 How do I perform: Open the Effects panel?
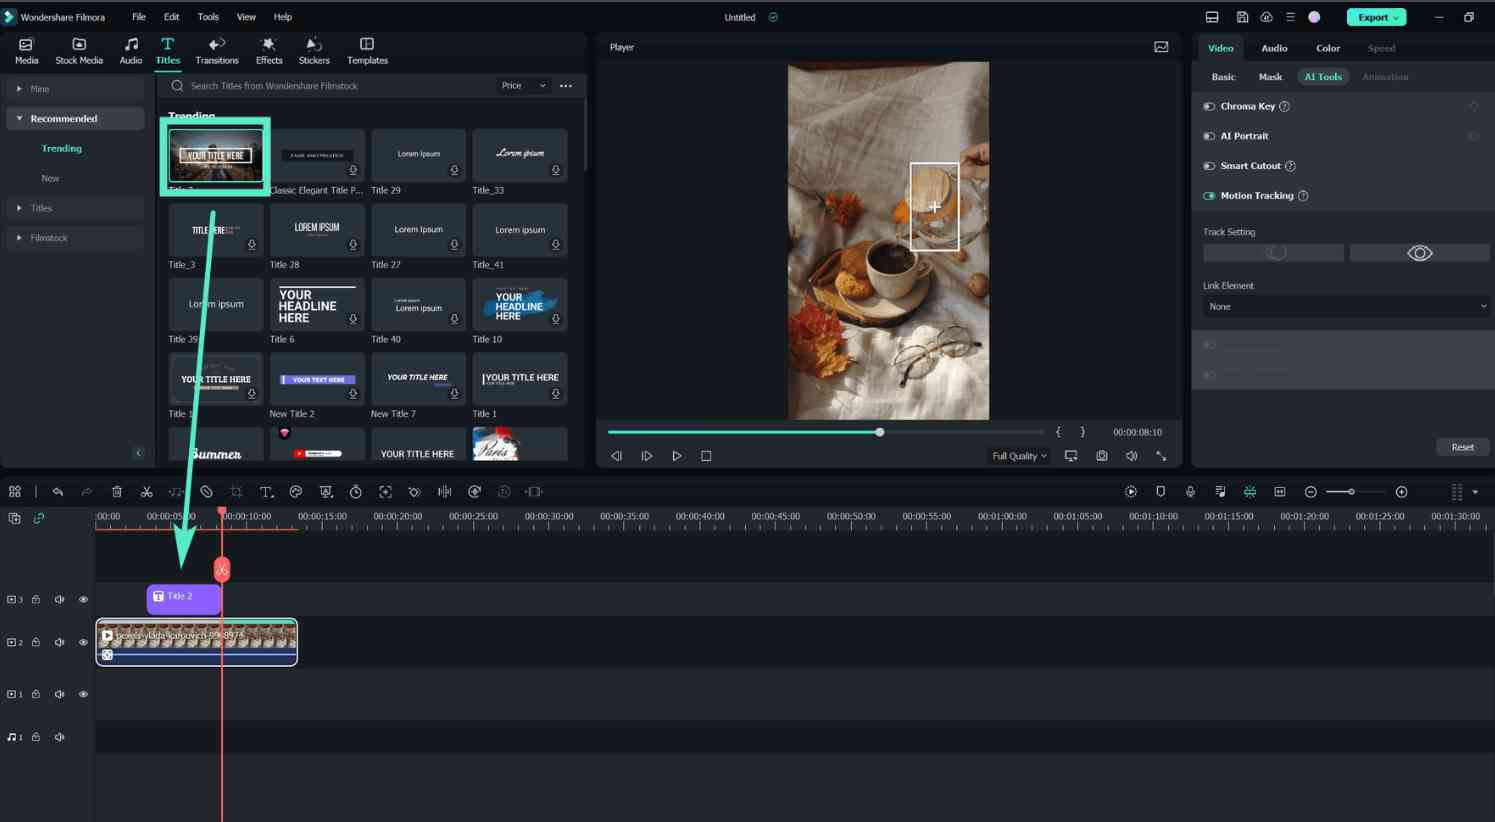click(268, 50)
